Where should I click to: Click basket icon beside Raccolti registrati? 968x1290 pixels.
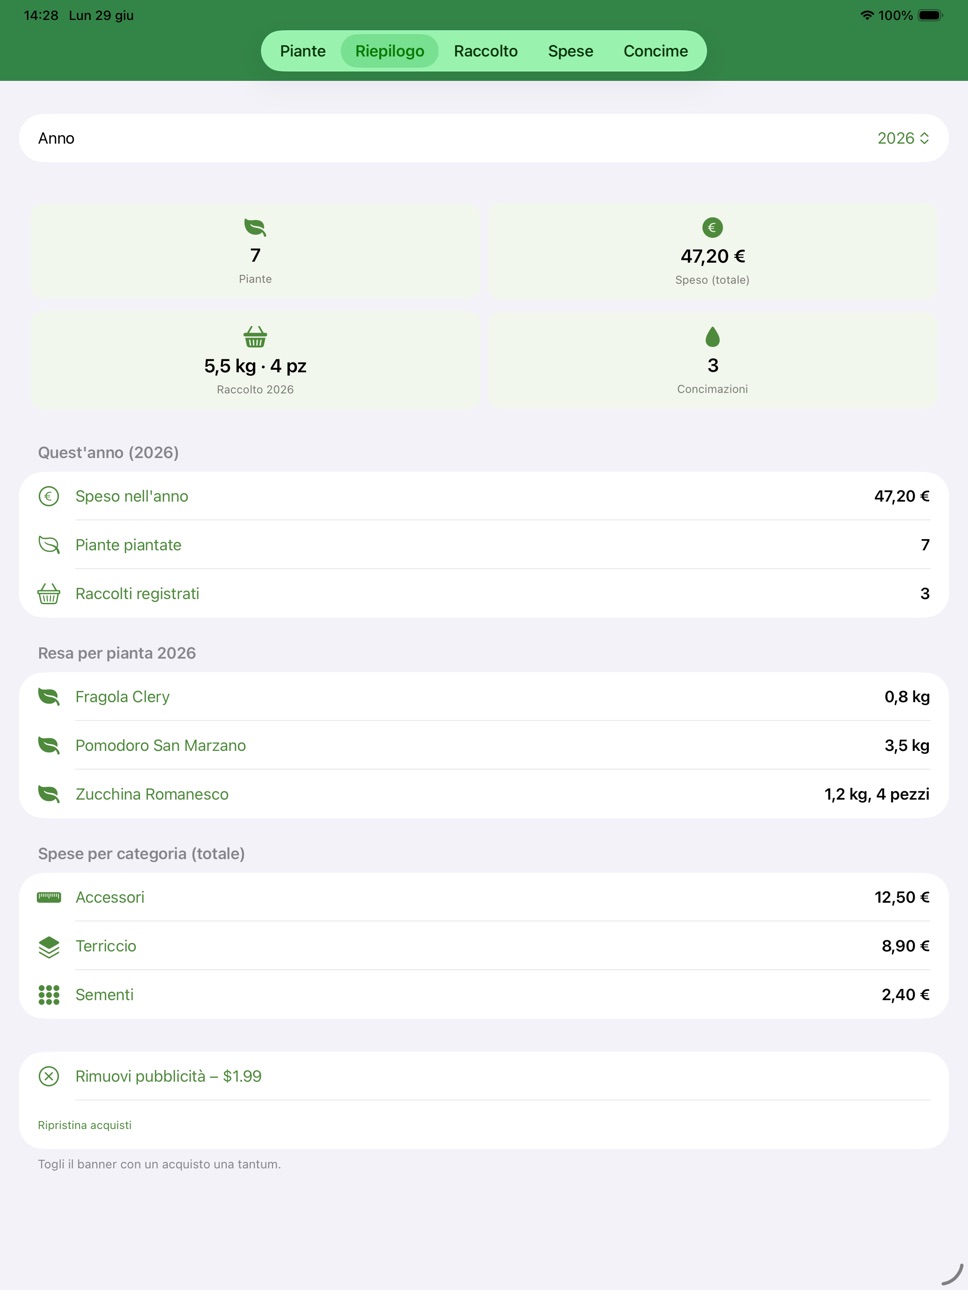pos(49,594)
